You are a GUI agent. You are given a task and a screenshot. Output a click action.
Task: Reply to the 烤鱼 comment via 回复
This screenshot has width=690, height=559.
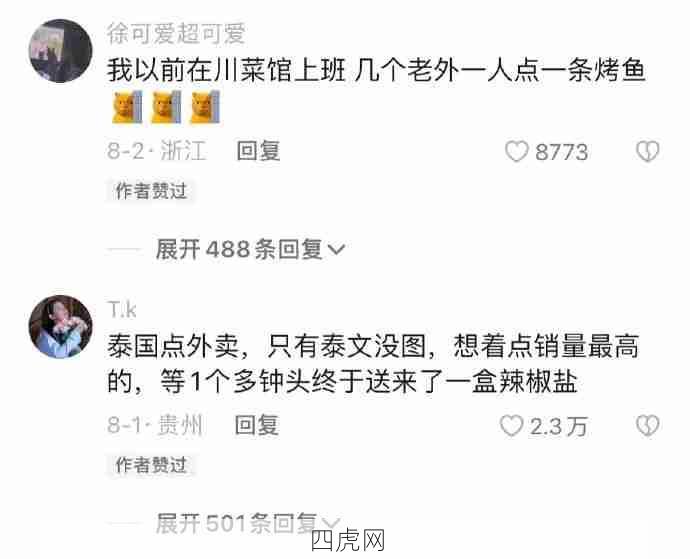pos(258,151)
